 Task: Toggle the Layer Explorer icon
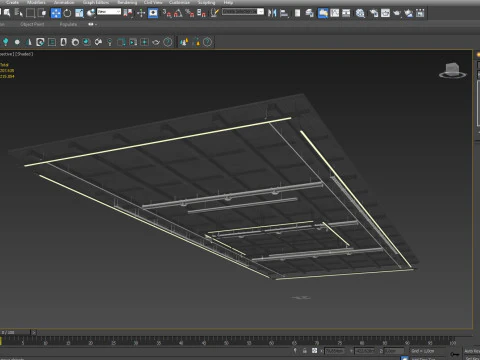[310, 13]
